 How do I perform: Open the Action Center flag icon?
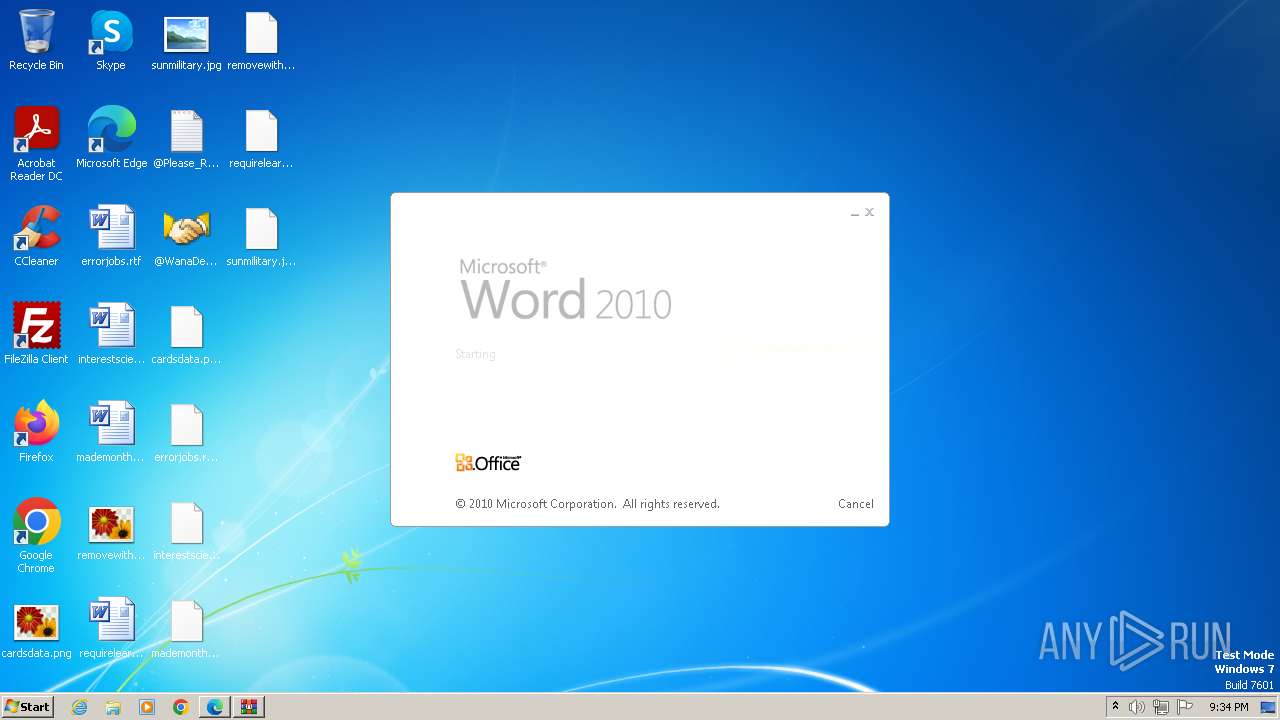point(1185,707)
